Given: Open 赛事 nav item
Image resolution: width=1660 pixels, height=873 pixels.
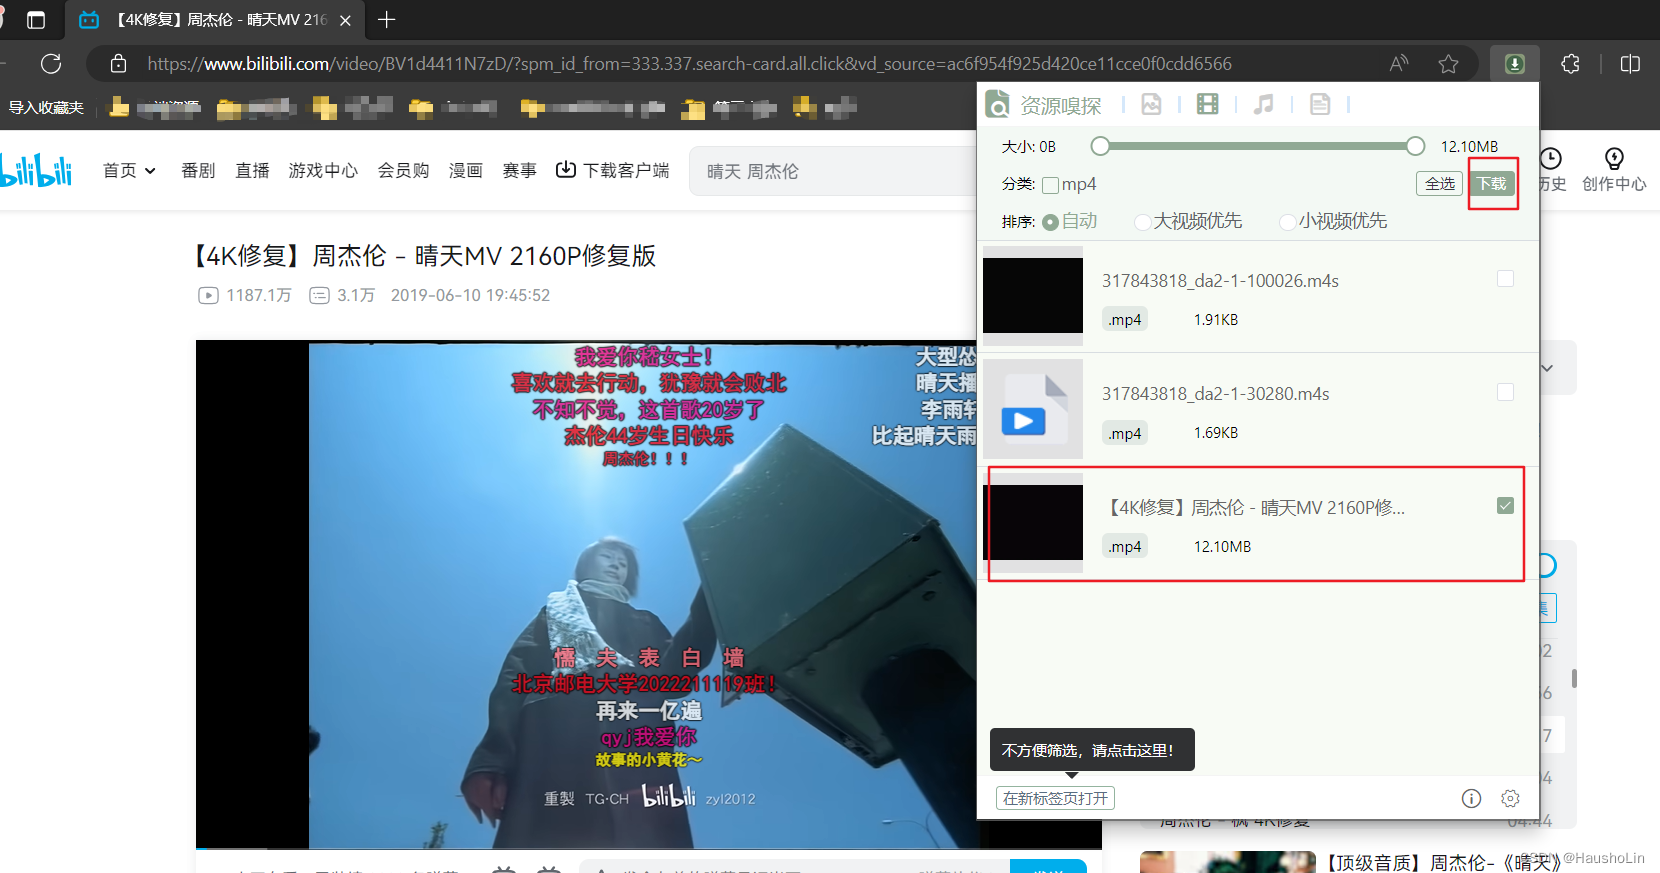Looking at the screenshot, I should pos(519,171).
